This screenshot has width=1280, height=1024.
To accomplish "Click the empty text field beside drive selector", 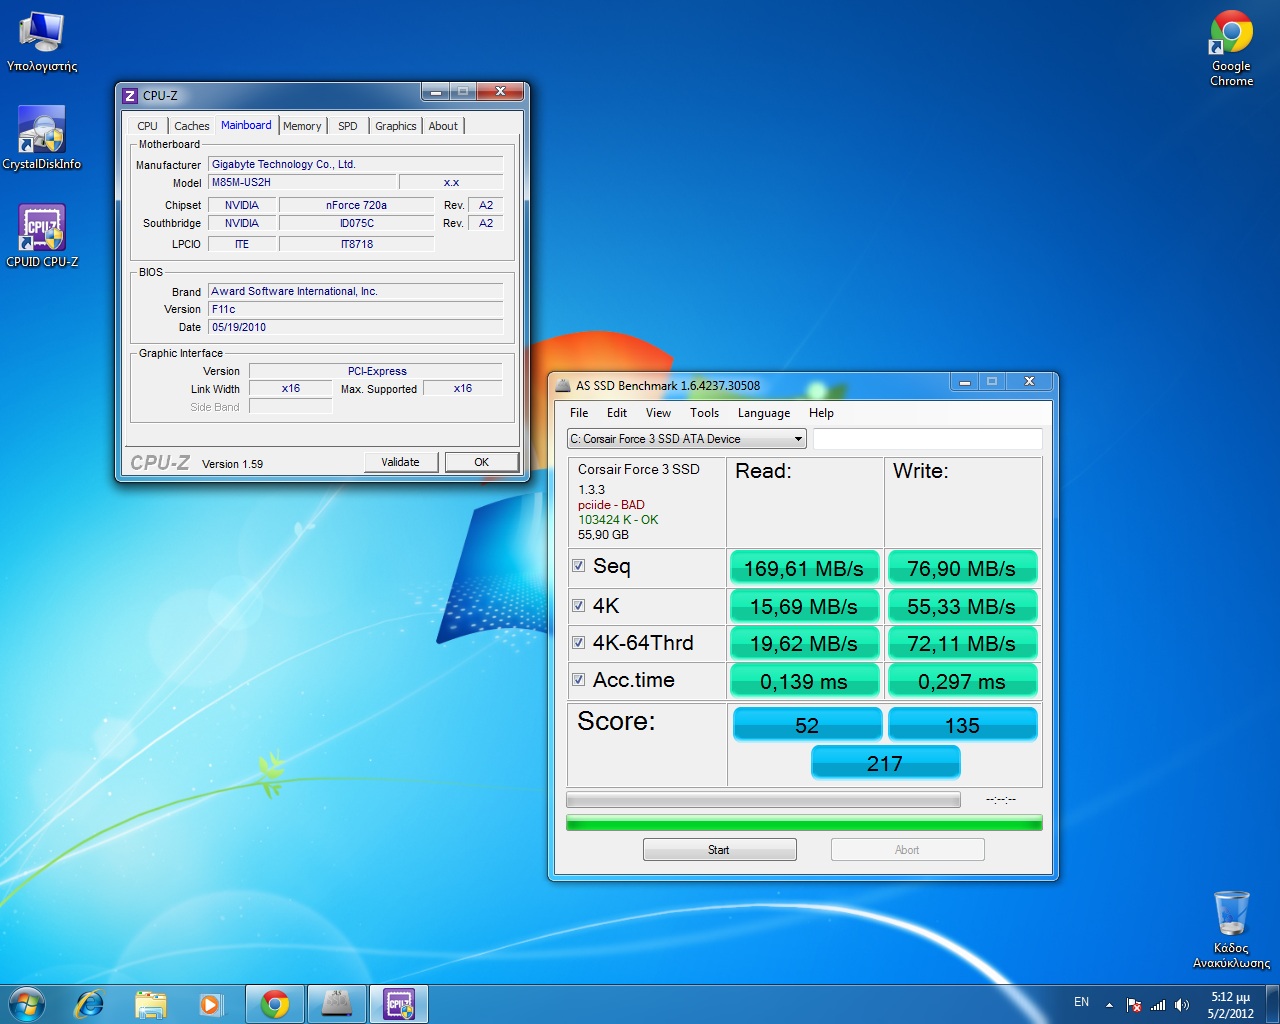I will coord(927,439).
